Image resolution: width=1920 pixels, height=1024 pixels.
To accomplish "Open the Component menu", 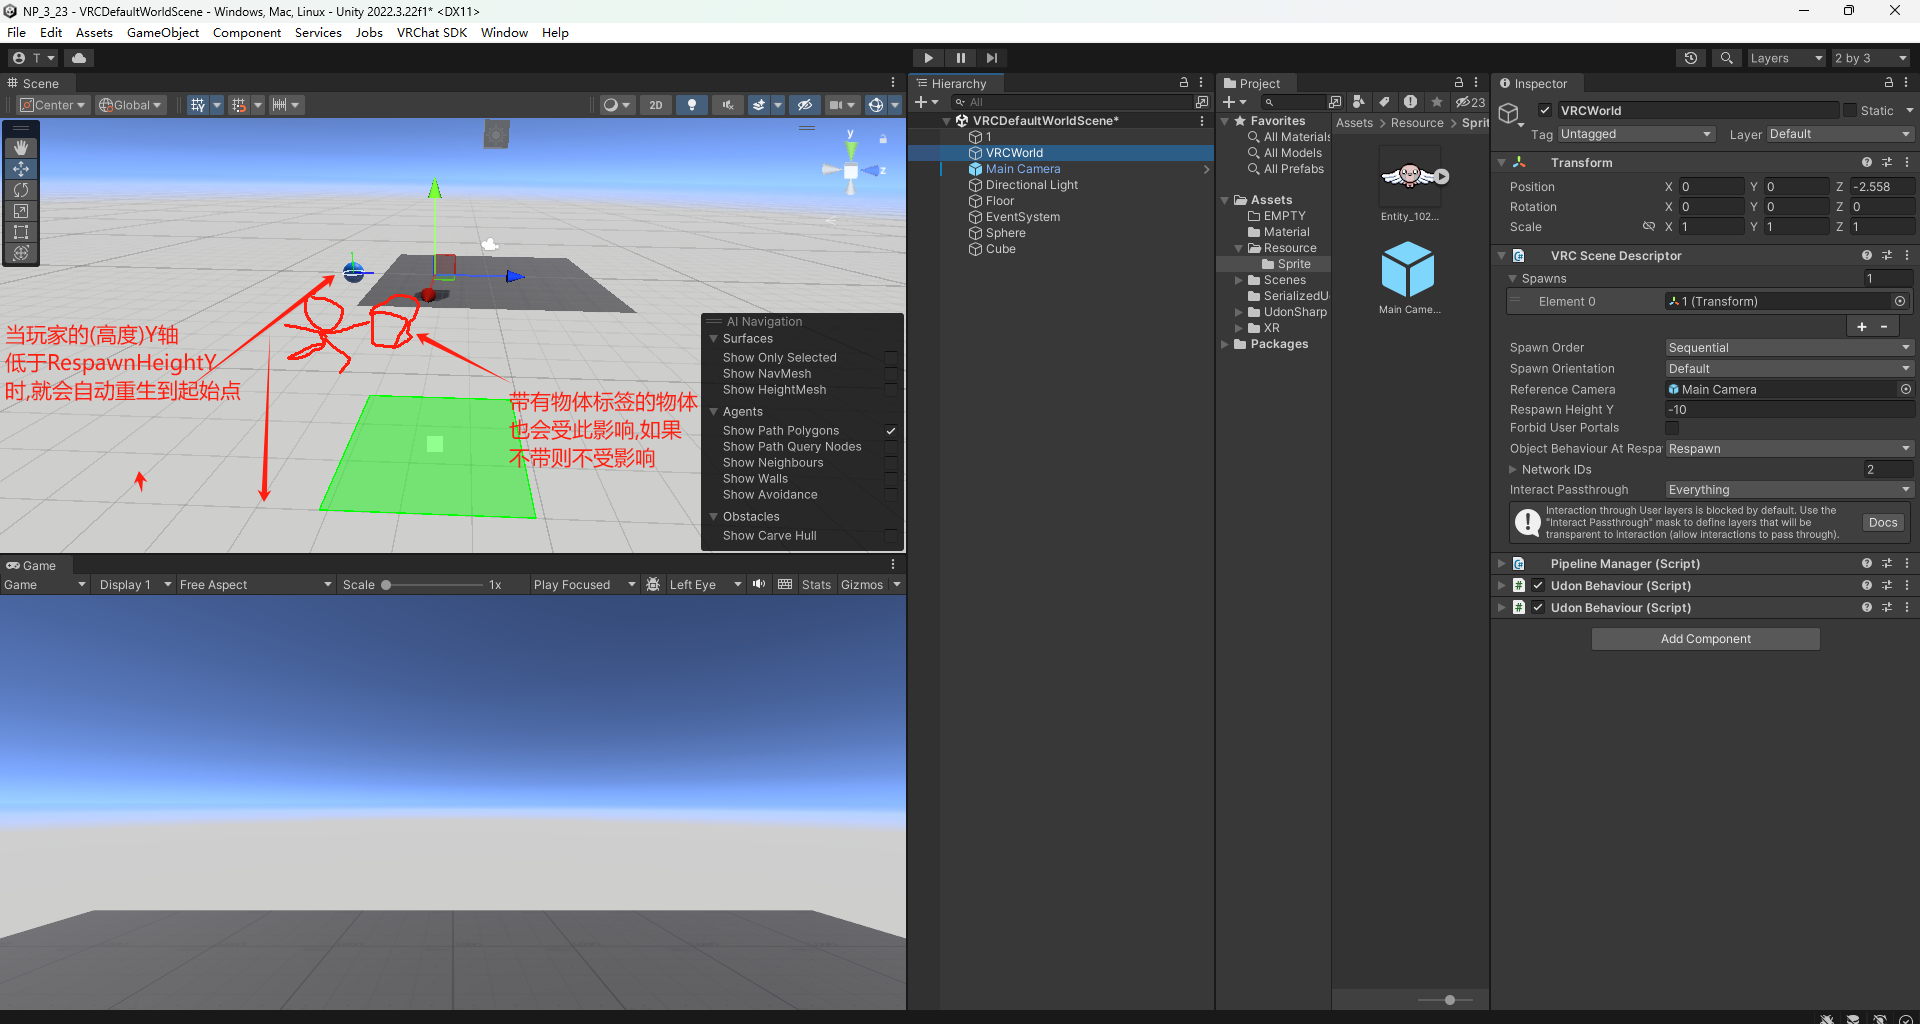I will (247, 32).
